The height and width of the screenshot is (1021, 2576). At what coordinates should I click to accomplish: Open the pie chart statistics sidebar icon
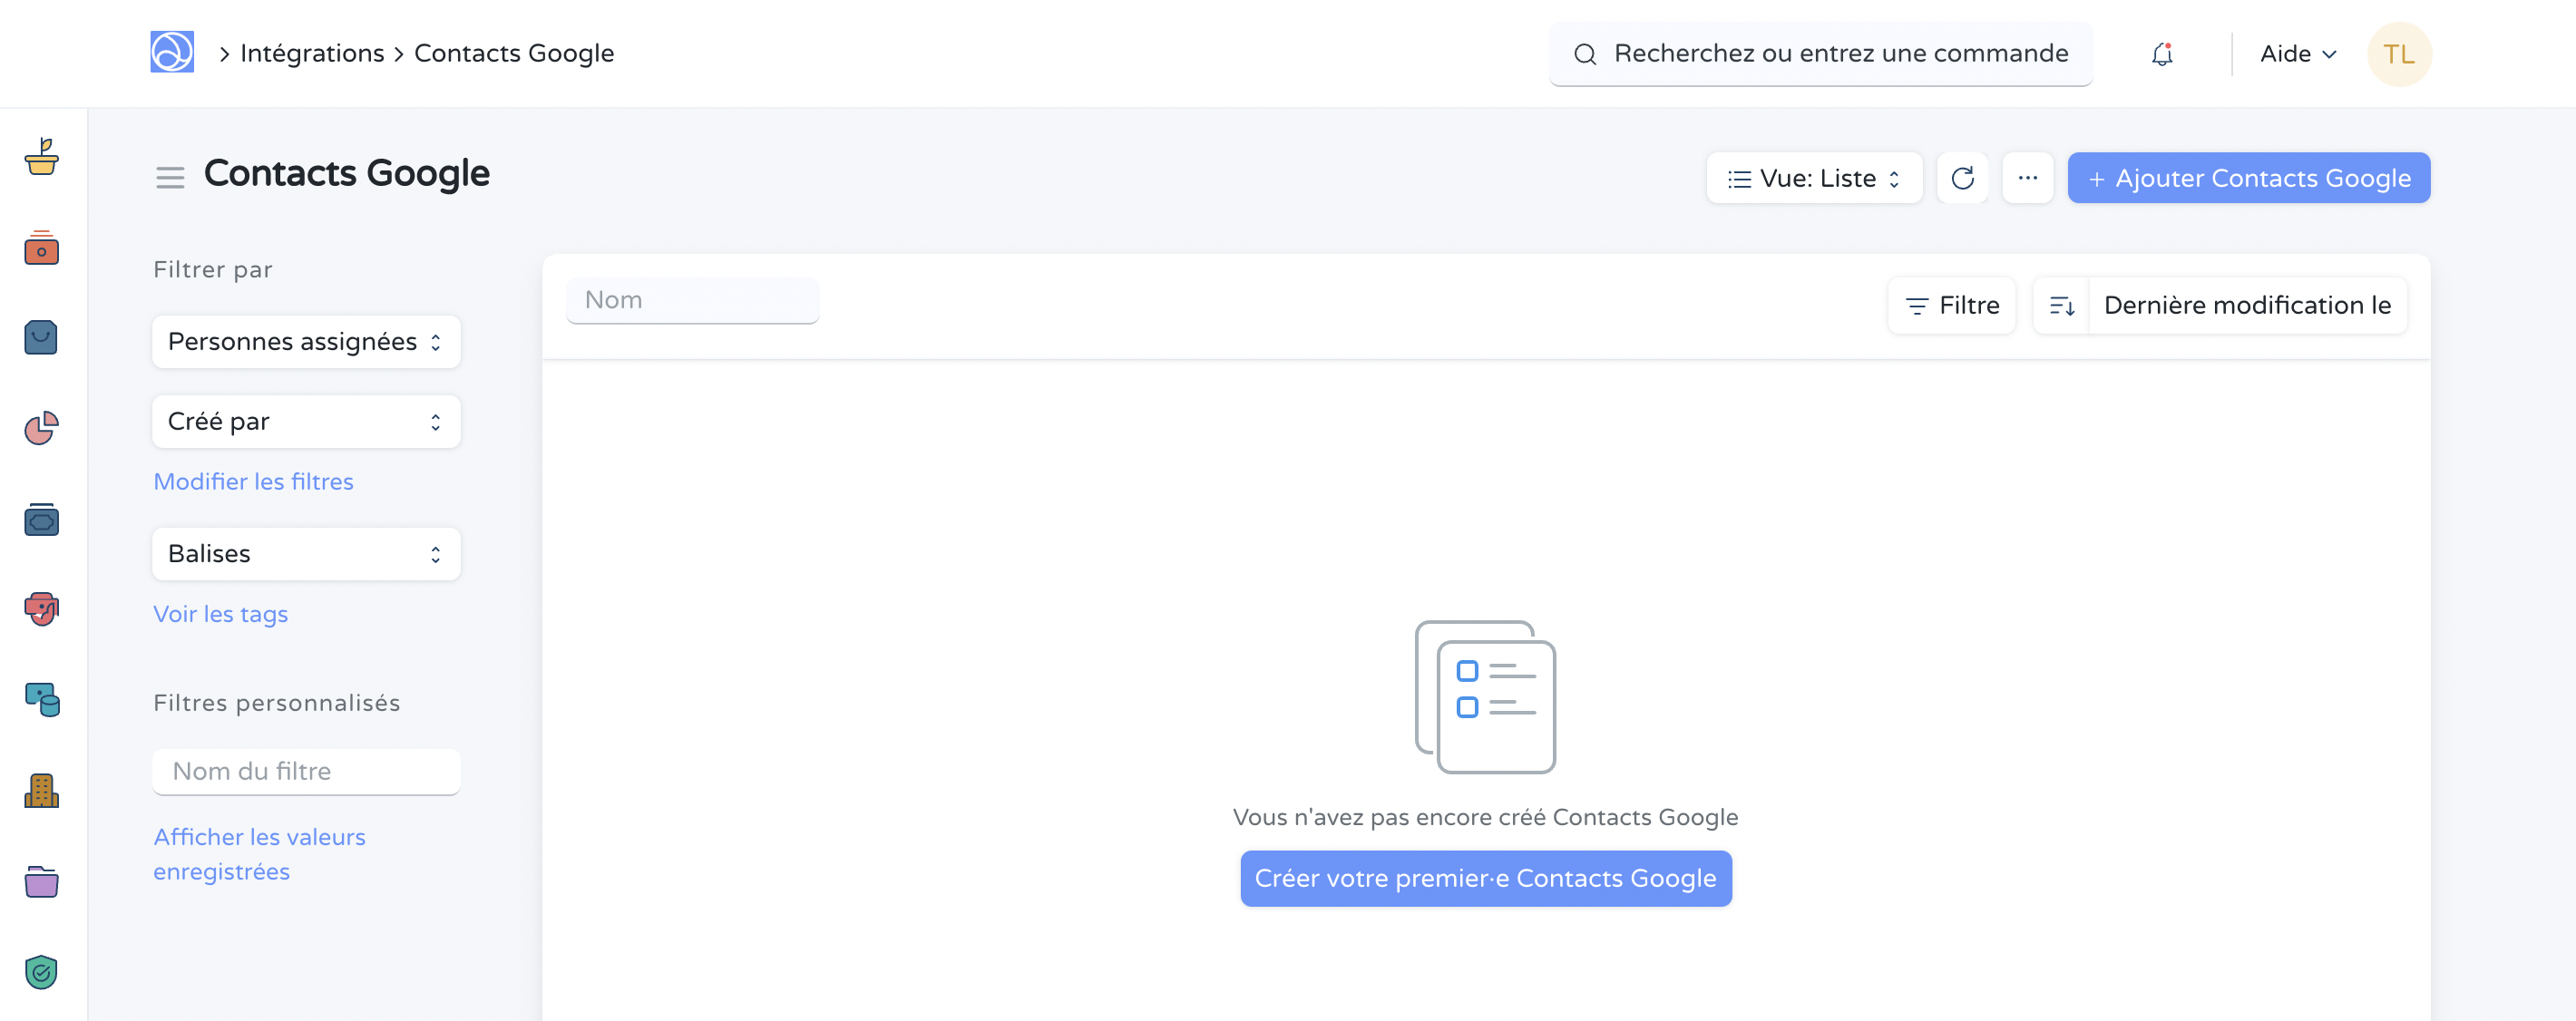coord(41,428)
